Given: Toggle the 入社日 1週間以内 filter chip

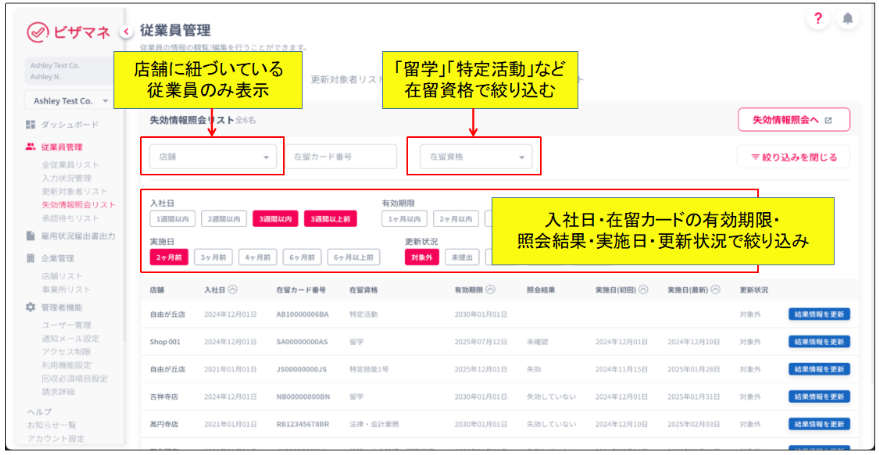Looking at the screenshot, I should pos(172,219).
